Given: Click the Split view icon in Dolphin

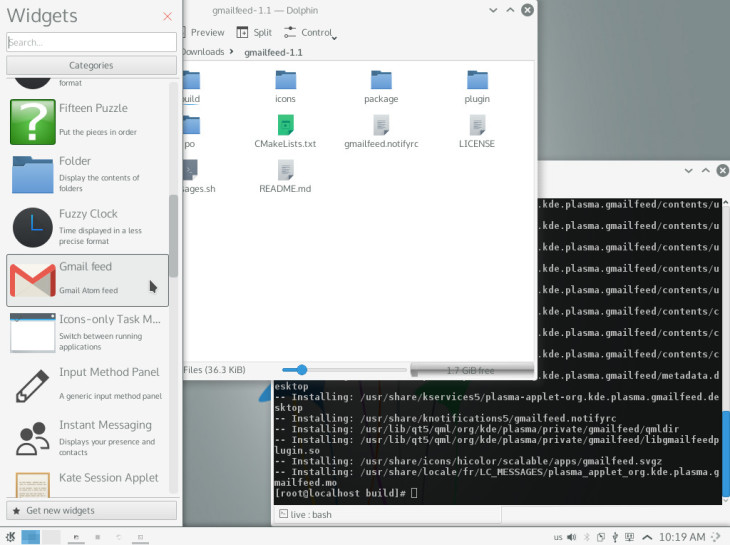Looking at the screenshot, I should click(x=242, y=32).
